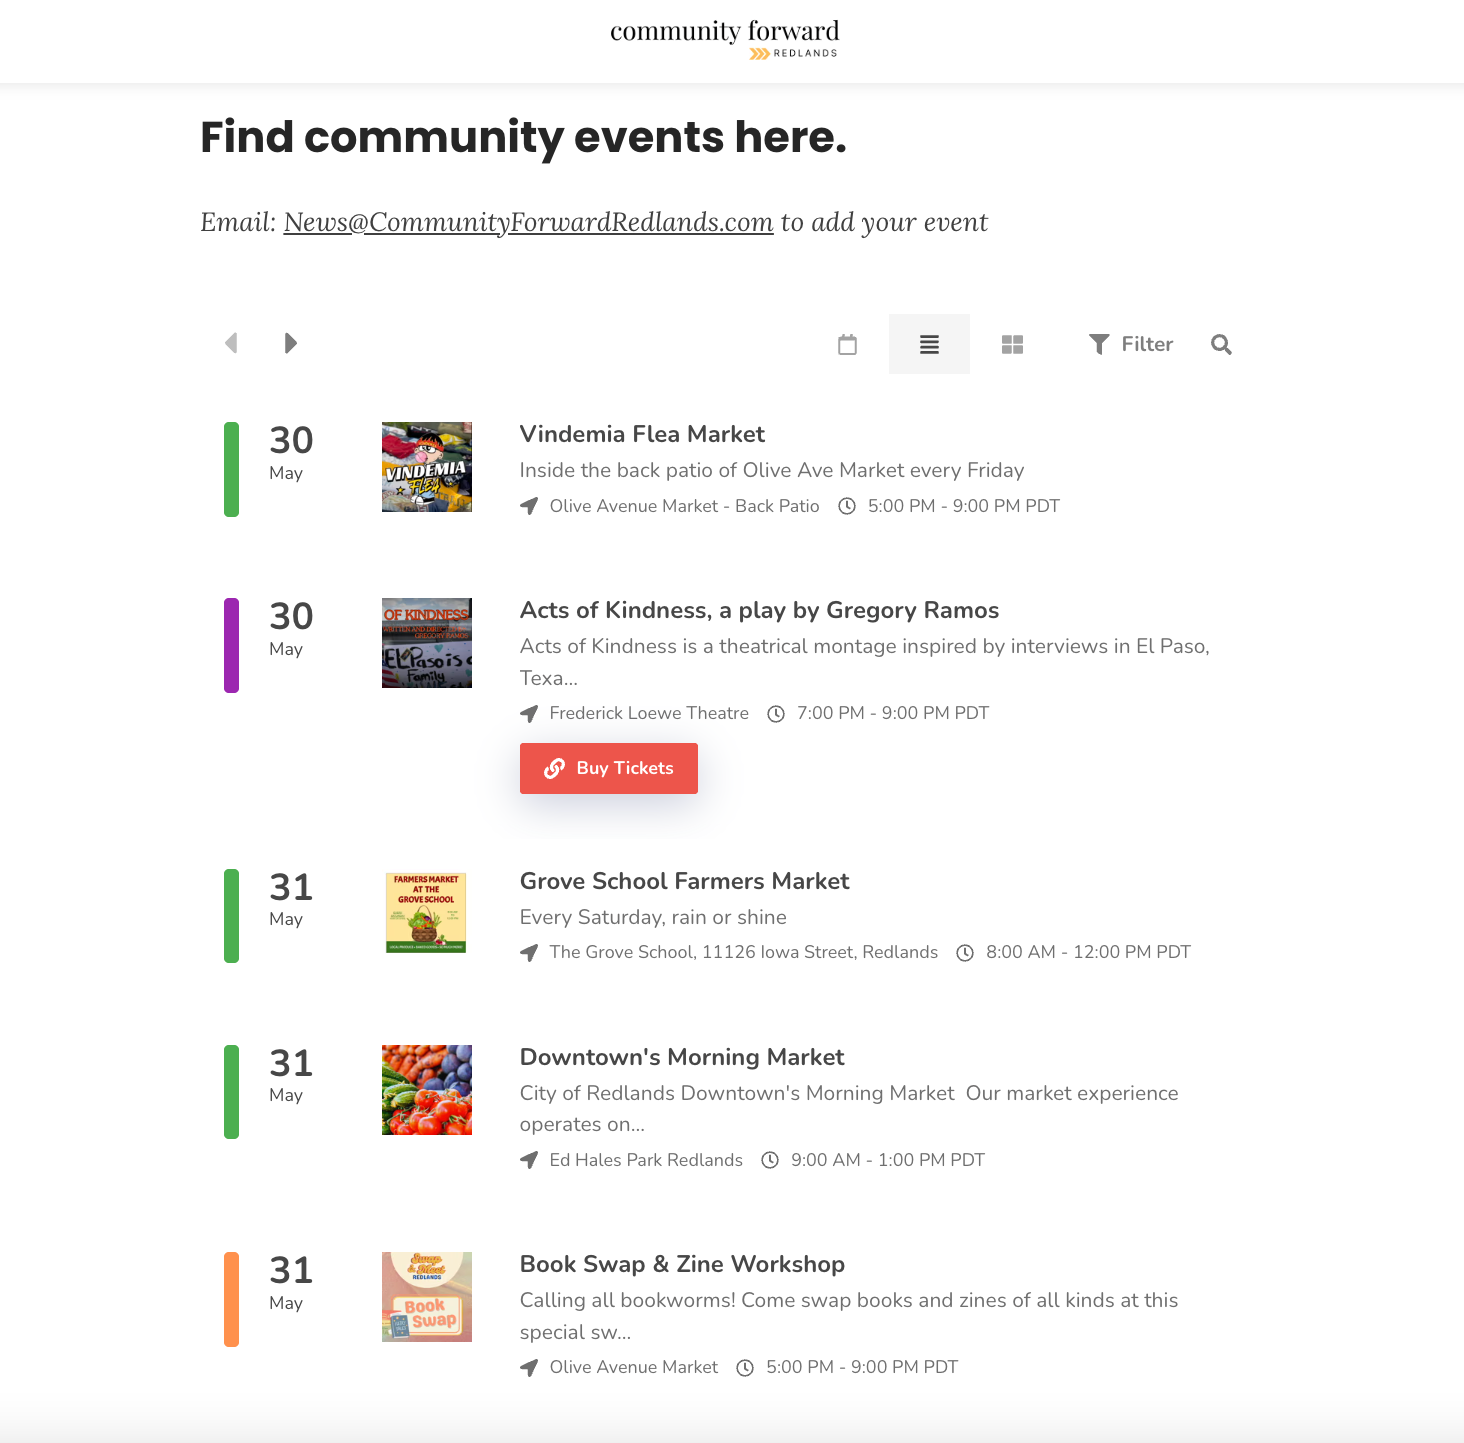Switch to calendar month view icon
This screenshot has width=1464, height=1443.
click(x=848, y=344)
